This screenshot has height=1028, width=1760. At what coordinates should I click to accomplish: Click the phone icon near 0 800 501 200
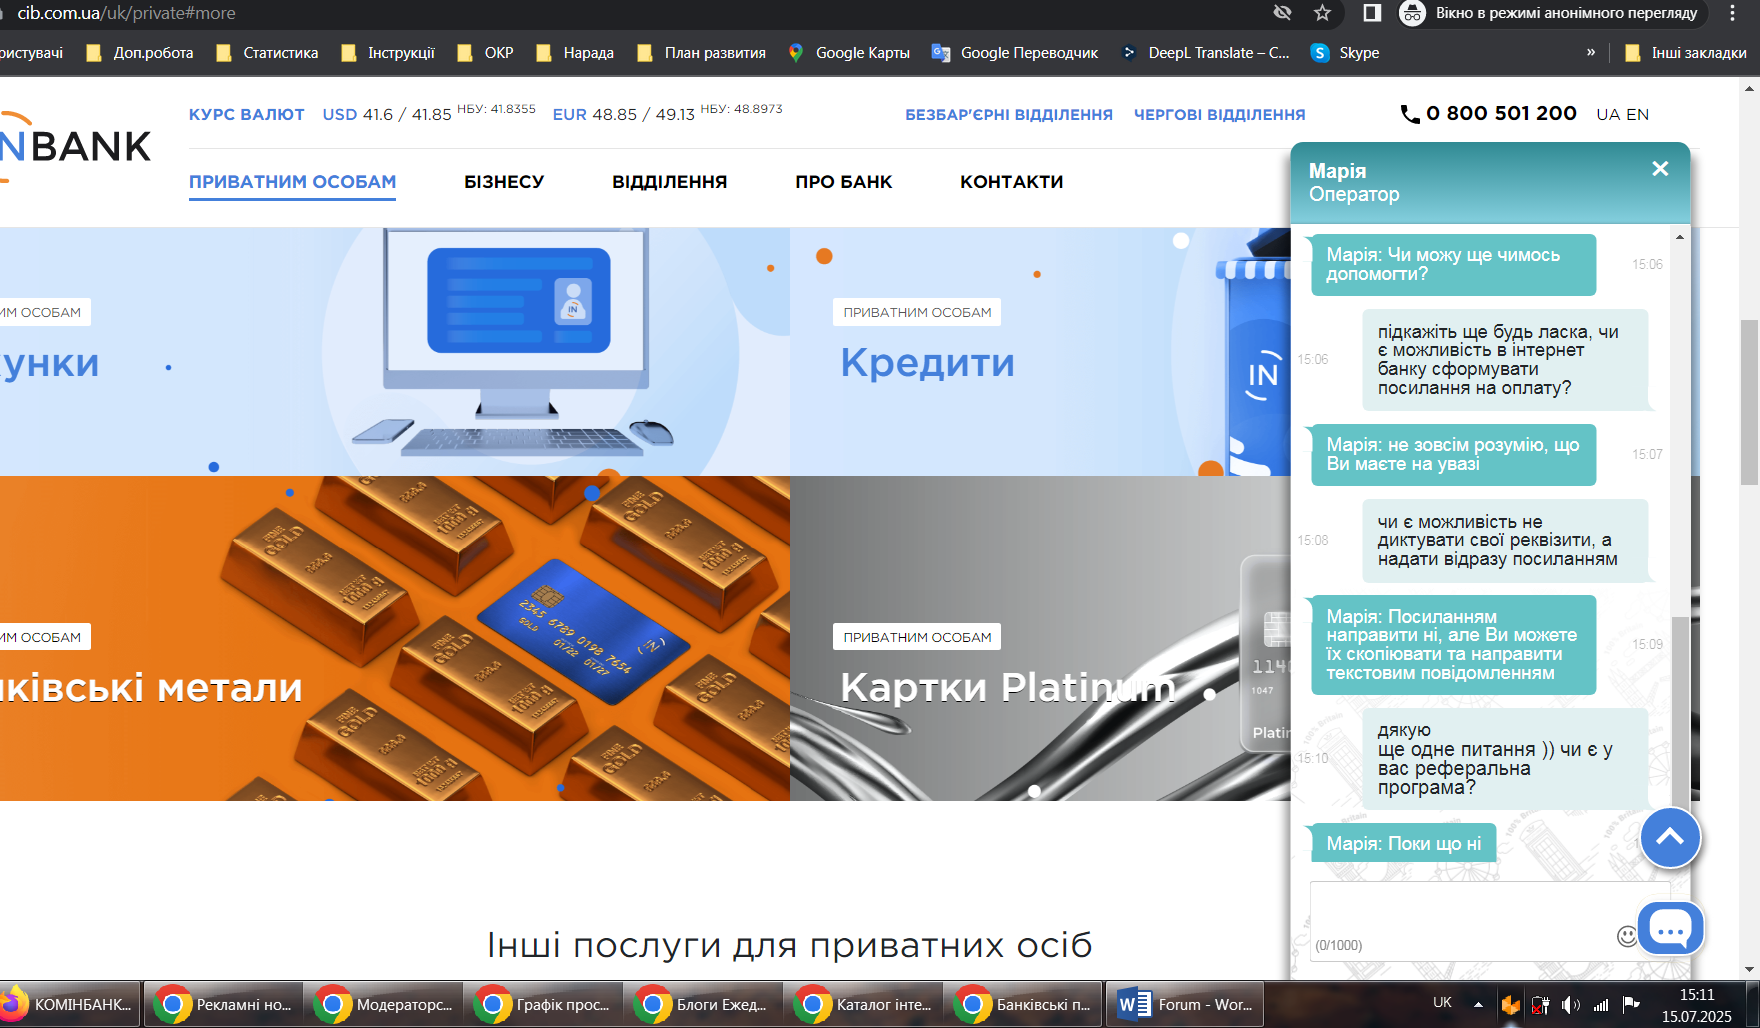[1410, 114]
